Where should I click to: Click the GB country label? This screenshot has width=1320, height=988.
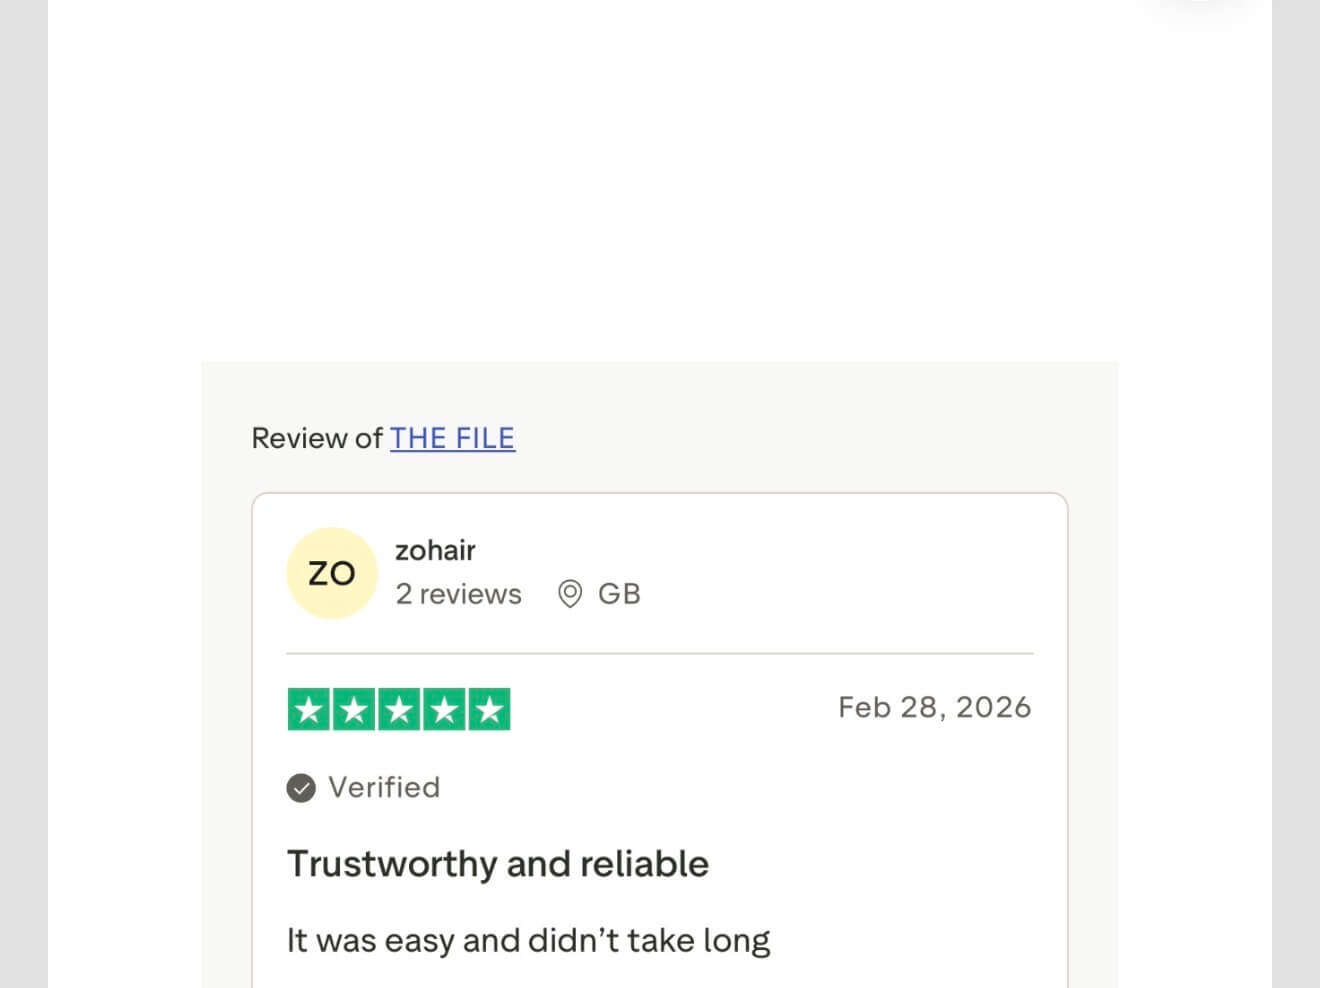coord(619,594)
